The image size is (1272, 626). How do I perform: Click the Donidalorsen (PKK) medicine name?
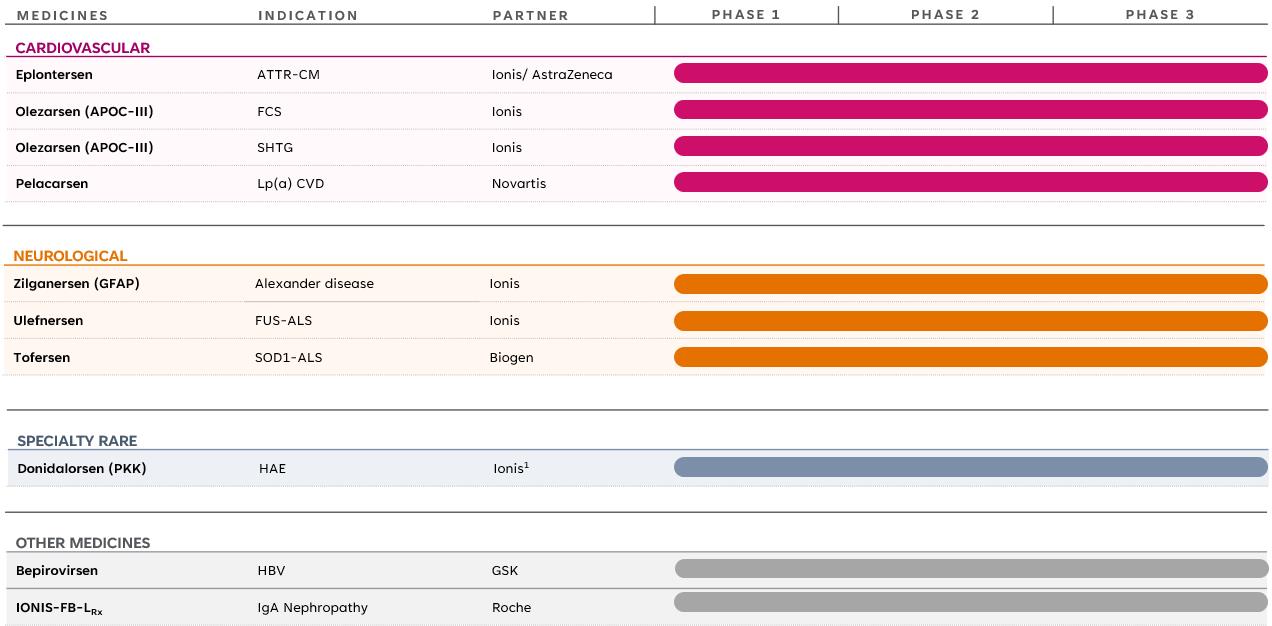(x=82, y=468)
